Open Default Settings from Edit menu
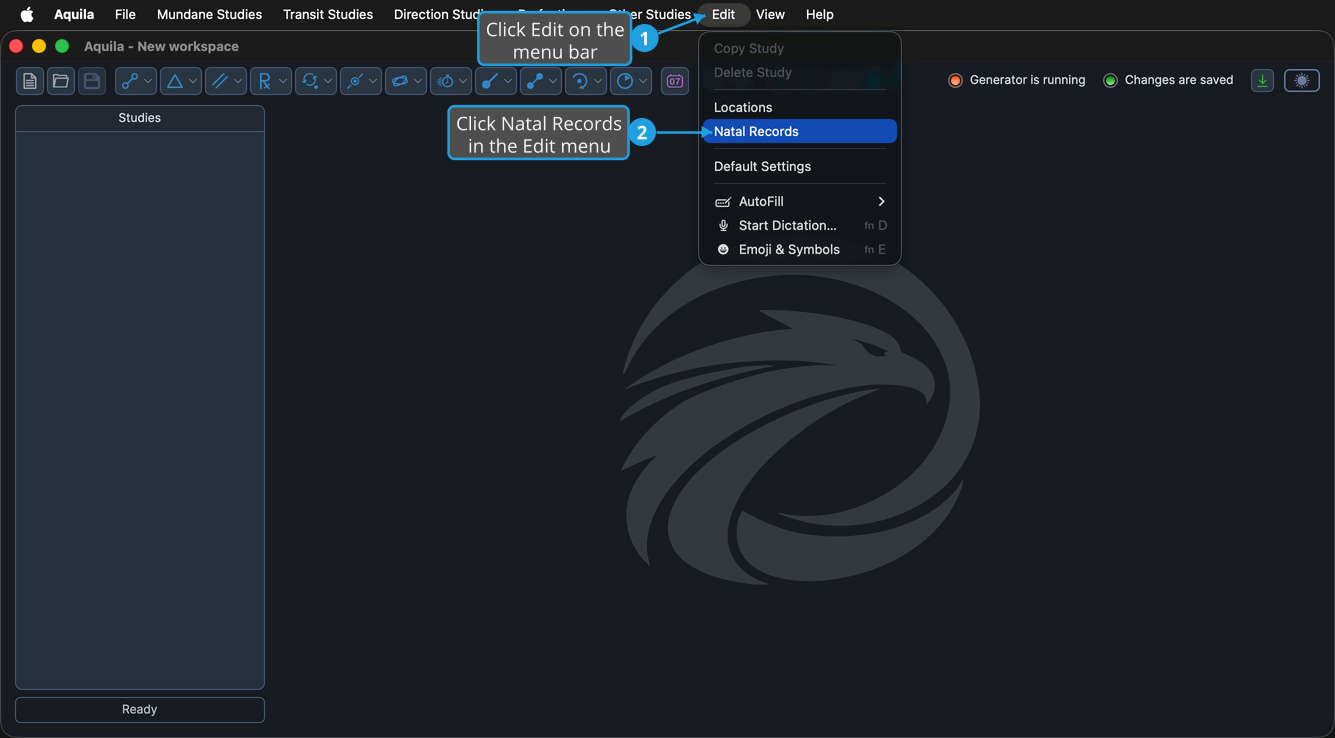Viewport: 1335px width, 738px height. click(x=800, y=166)
